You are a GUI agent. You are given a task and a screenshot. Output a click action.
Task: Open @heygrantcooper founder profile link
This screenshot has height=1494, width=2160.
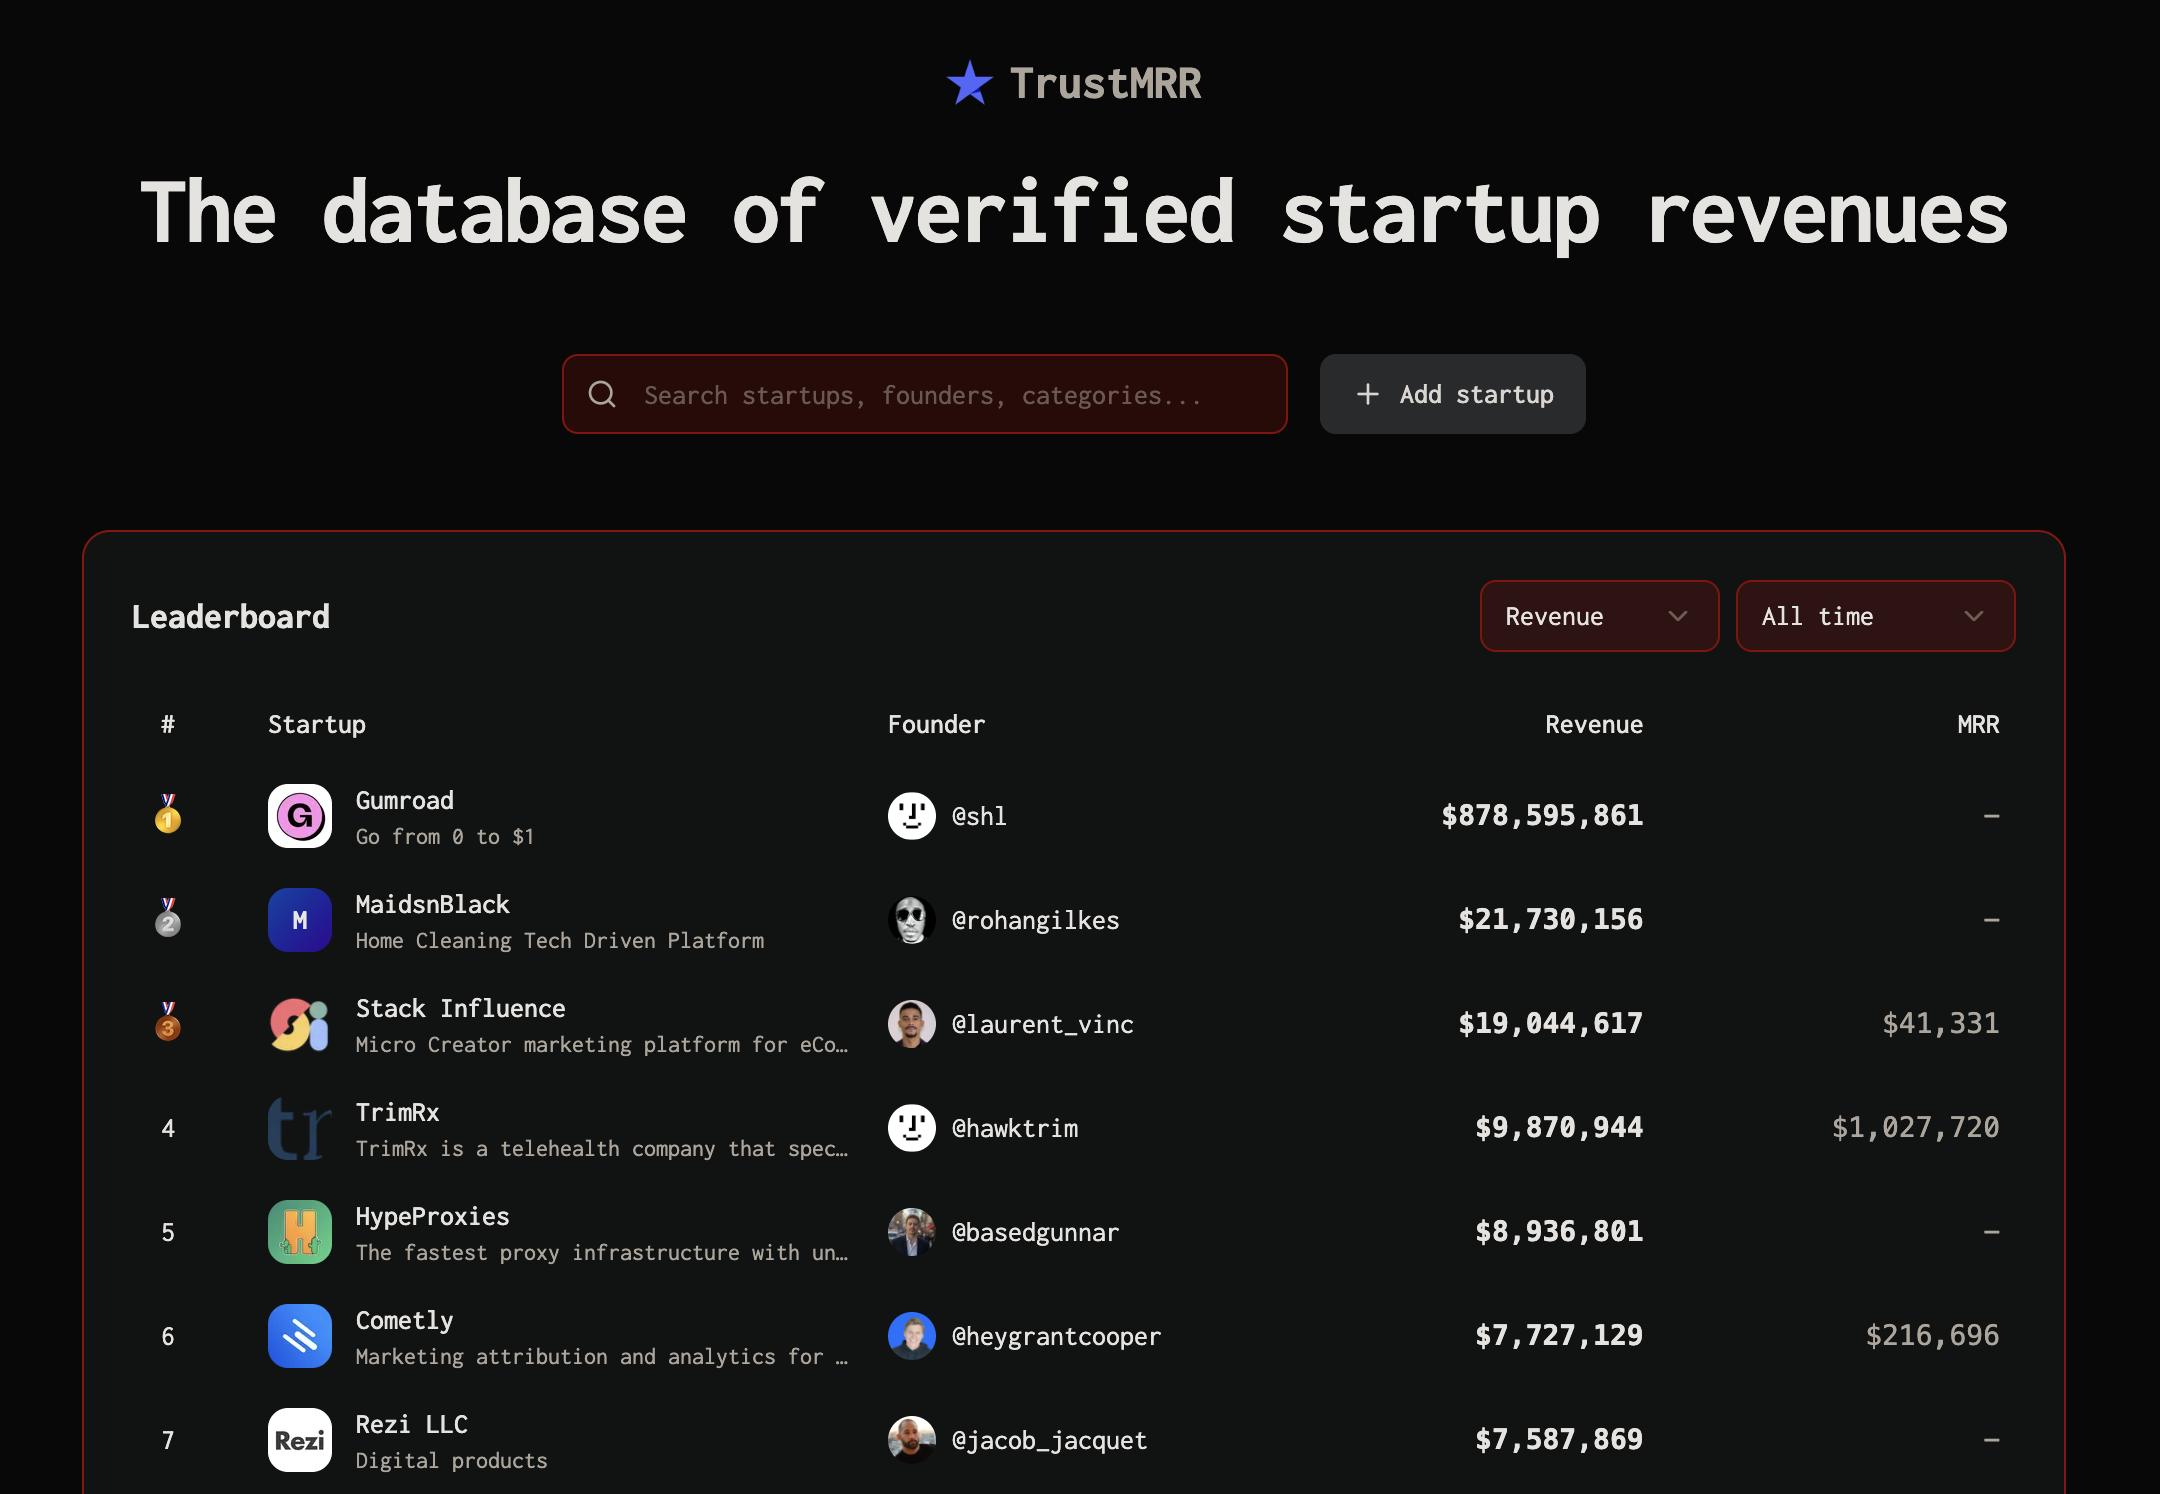(1056, 1336)
